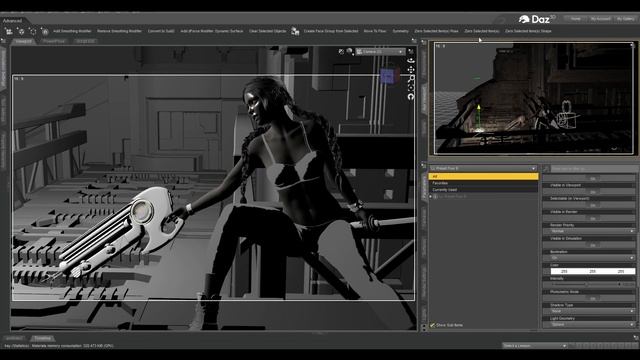The width and height of the screenshot is (640, 360).
Task: Click Clear Selected Objects
Action: click(268, 31)
